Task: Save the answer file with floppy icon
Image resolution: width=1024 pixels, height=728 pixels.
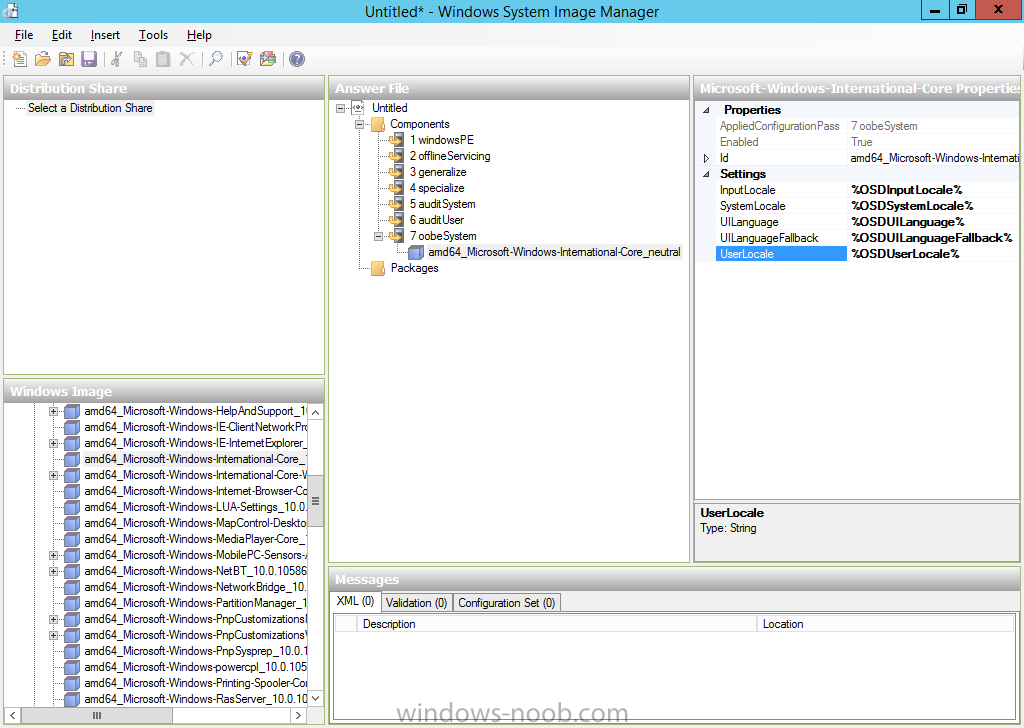Action: [89, 59]
